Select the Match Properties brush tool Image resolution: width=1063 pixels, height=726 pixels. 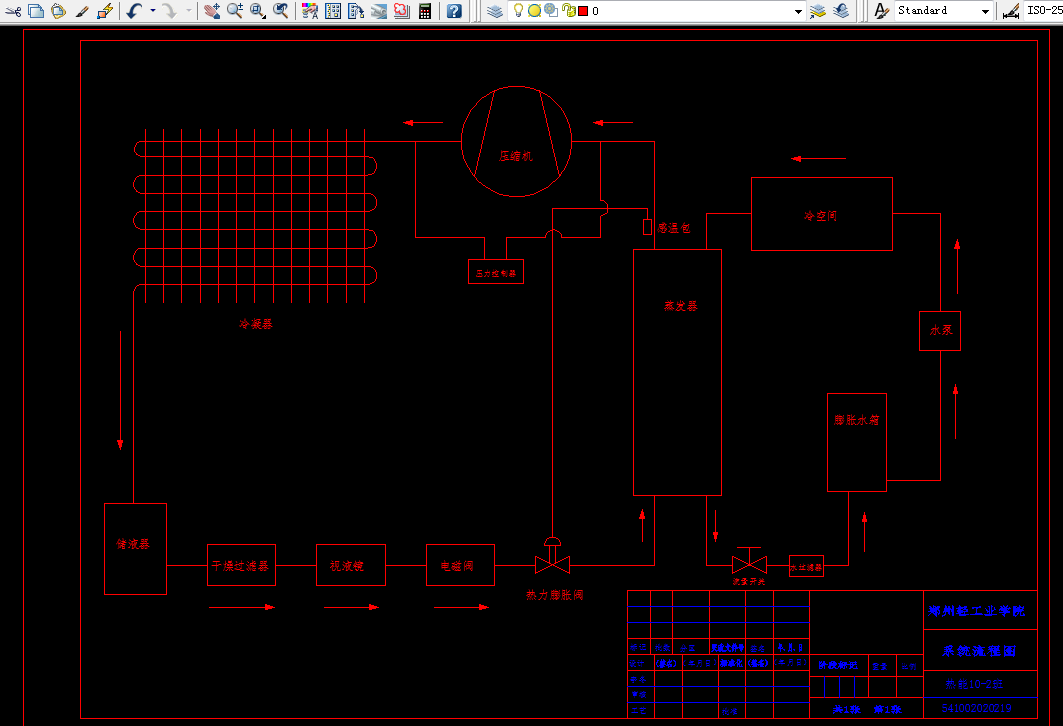(x=81, y=11)
